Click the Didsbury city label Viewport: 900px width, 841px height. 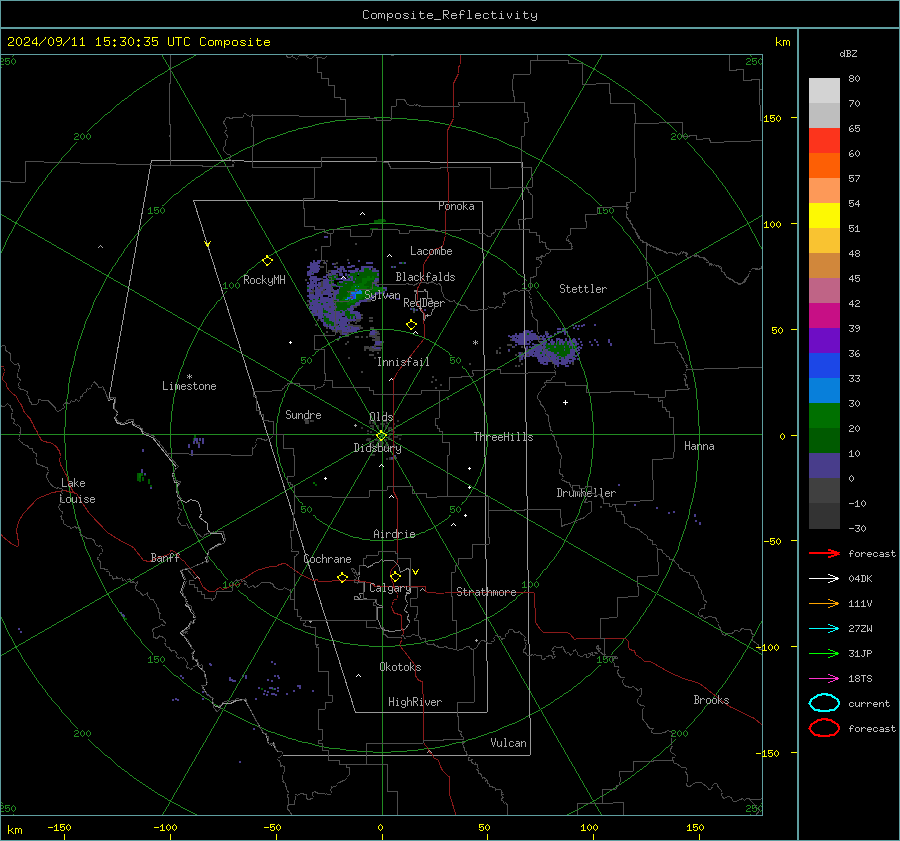click(377, 448)
